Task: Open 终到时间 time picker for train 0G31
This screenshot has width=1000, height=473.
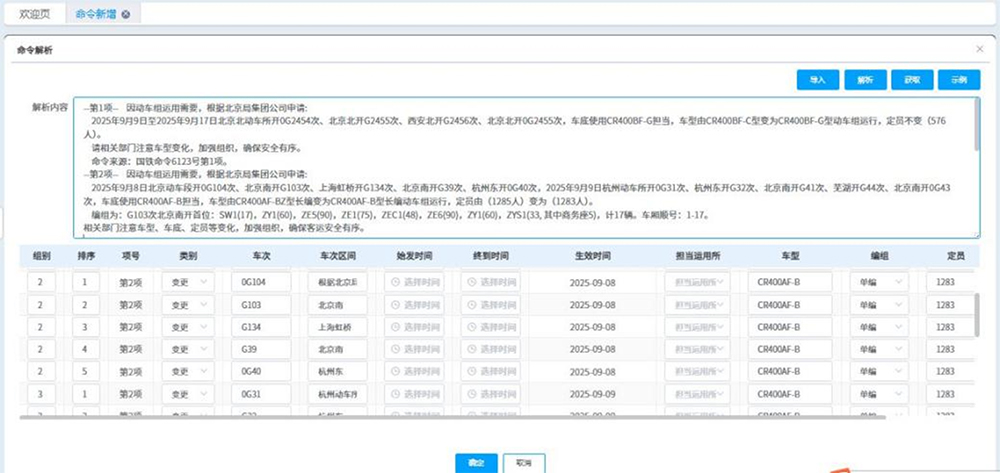Action: pyautogui.click(x=490, y=394)
